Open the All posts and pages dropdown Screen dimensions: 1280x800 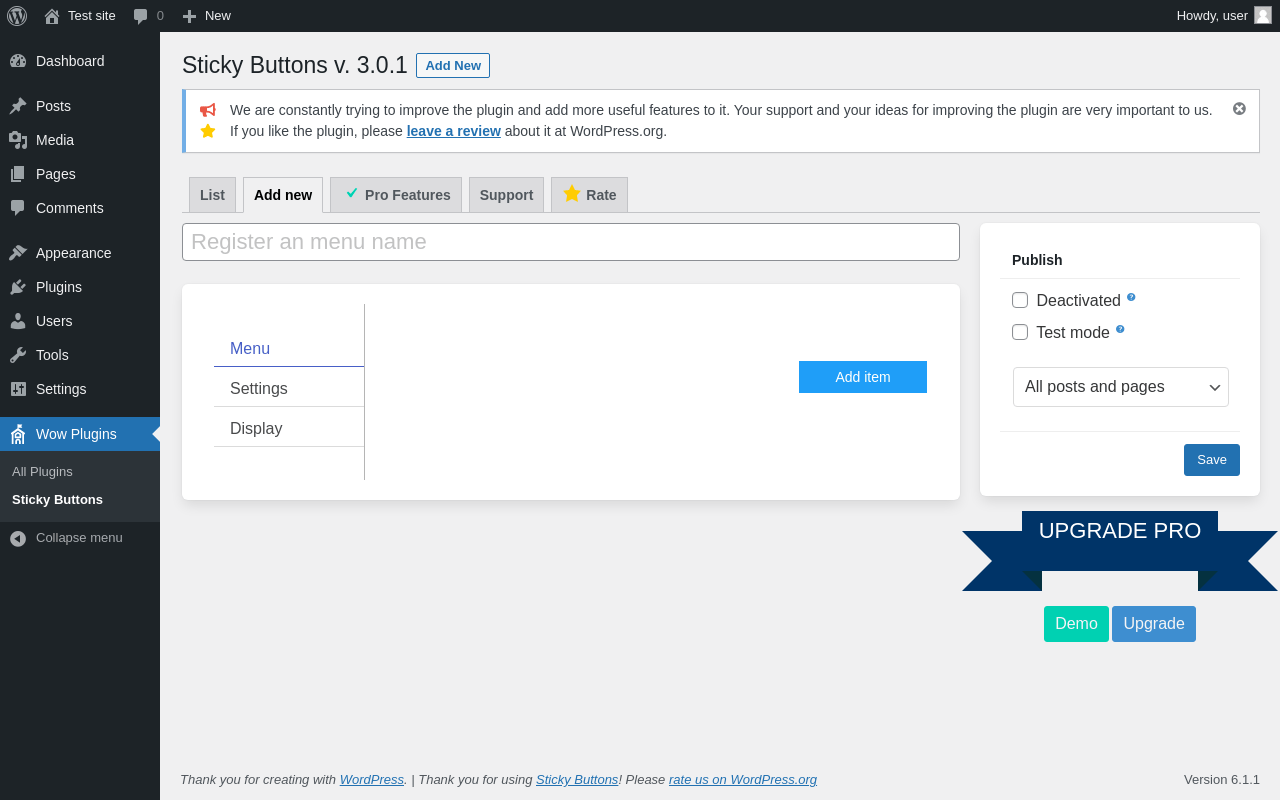pos(1121,387)
